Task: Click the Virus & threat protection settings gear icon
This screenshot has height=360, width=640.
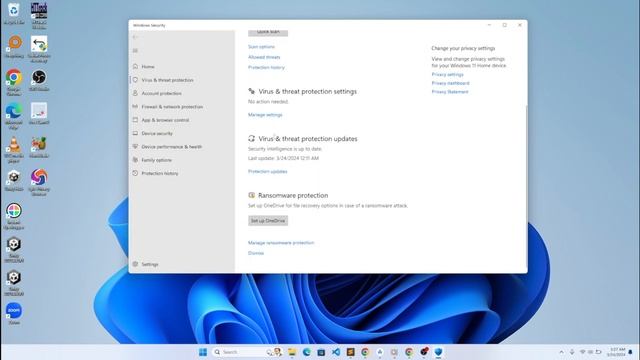Action: pyautogui.click(x=251, y=91)
